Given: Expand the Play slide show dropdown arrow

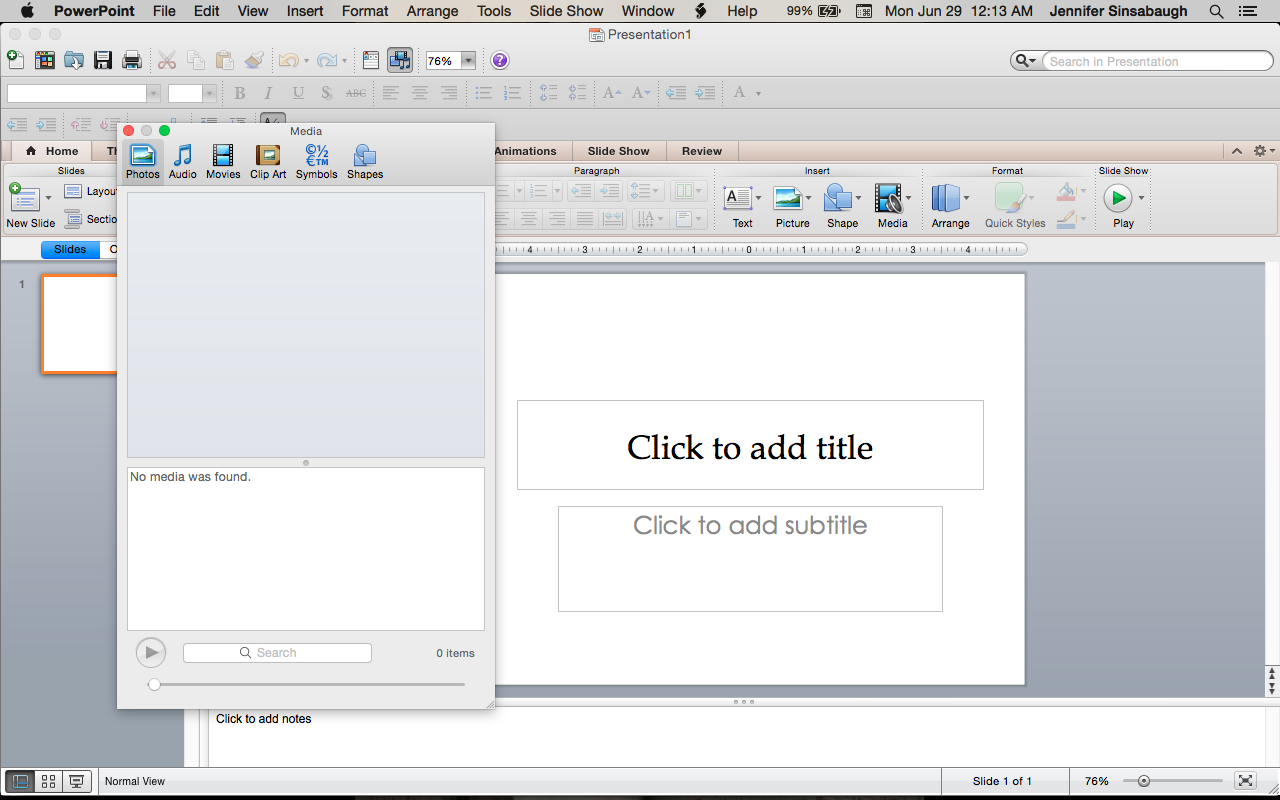Looking at the screenshot, I should [x=1141, y=198].
